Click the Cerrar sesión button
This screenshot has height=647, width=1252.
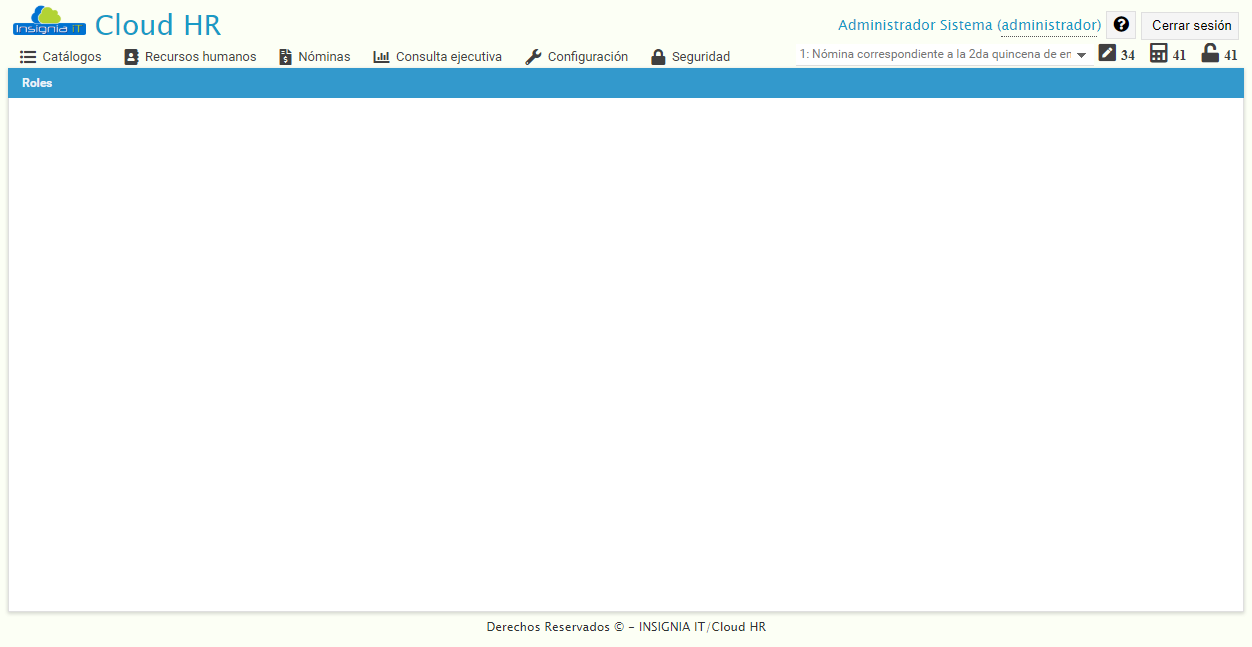coord(1189,25)
